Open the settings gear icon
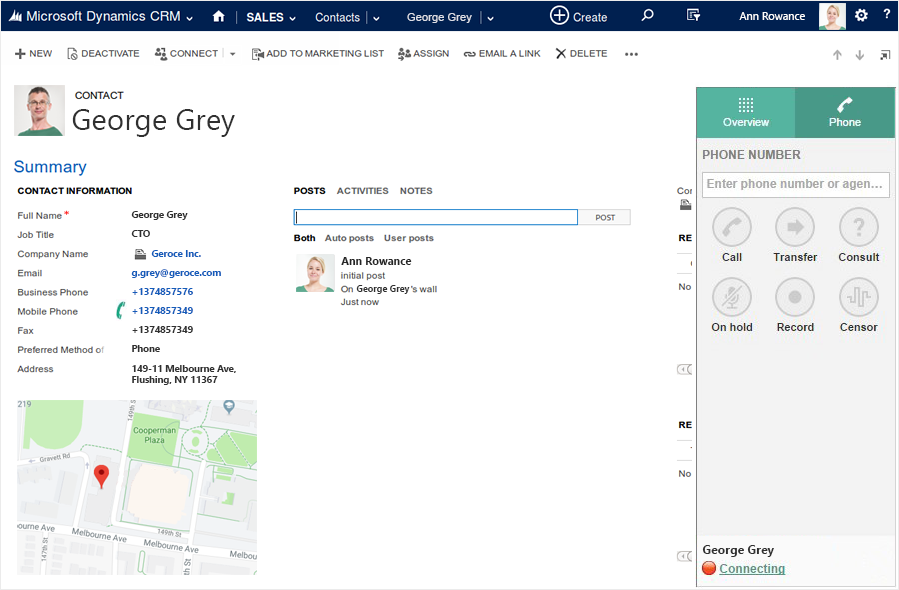 click(861, 15)
